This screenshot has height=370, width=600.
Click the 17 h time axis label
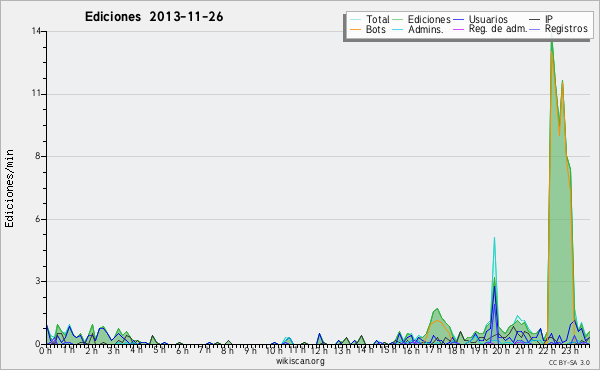coord(433,350)
